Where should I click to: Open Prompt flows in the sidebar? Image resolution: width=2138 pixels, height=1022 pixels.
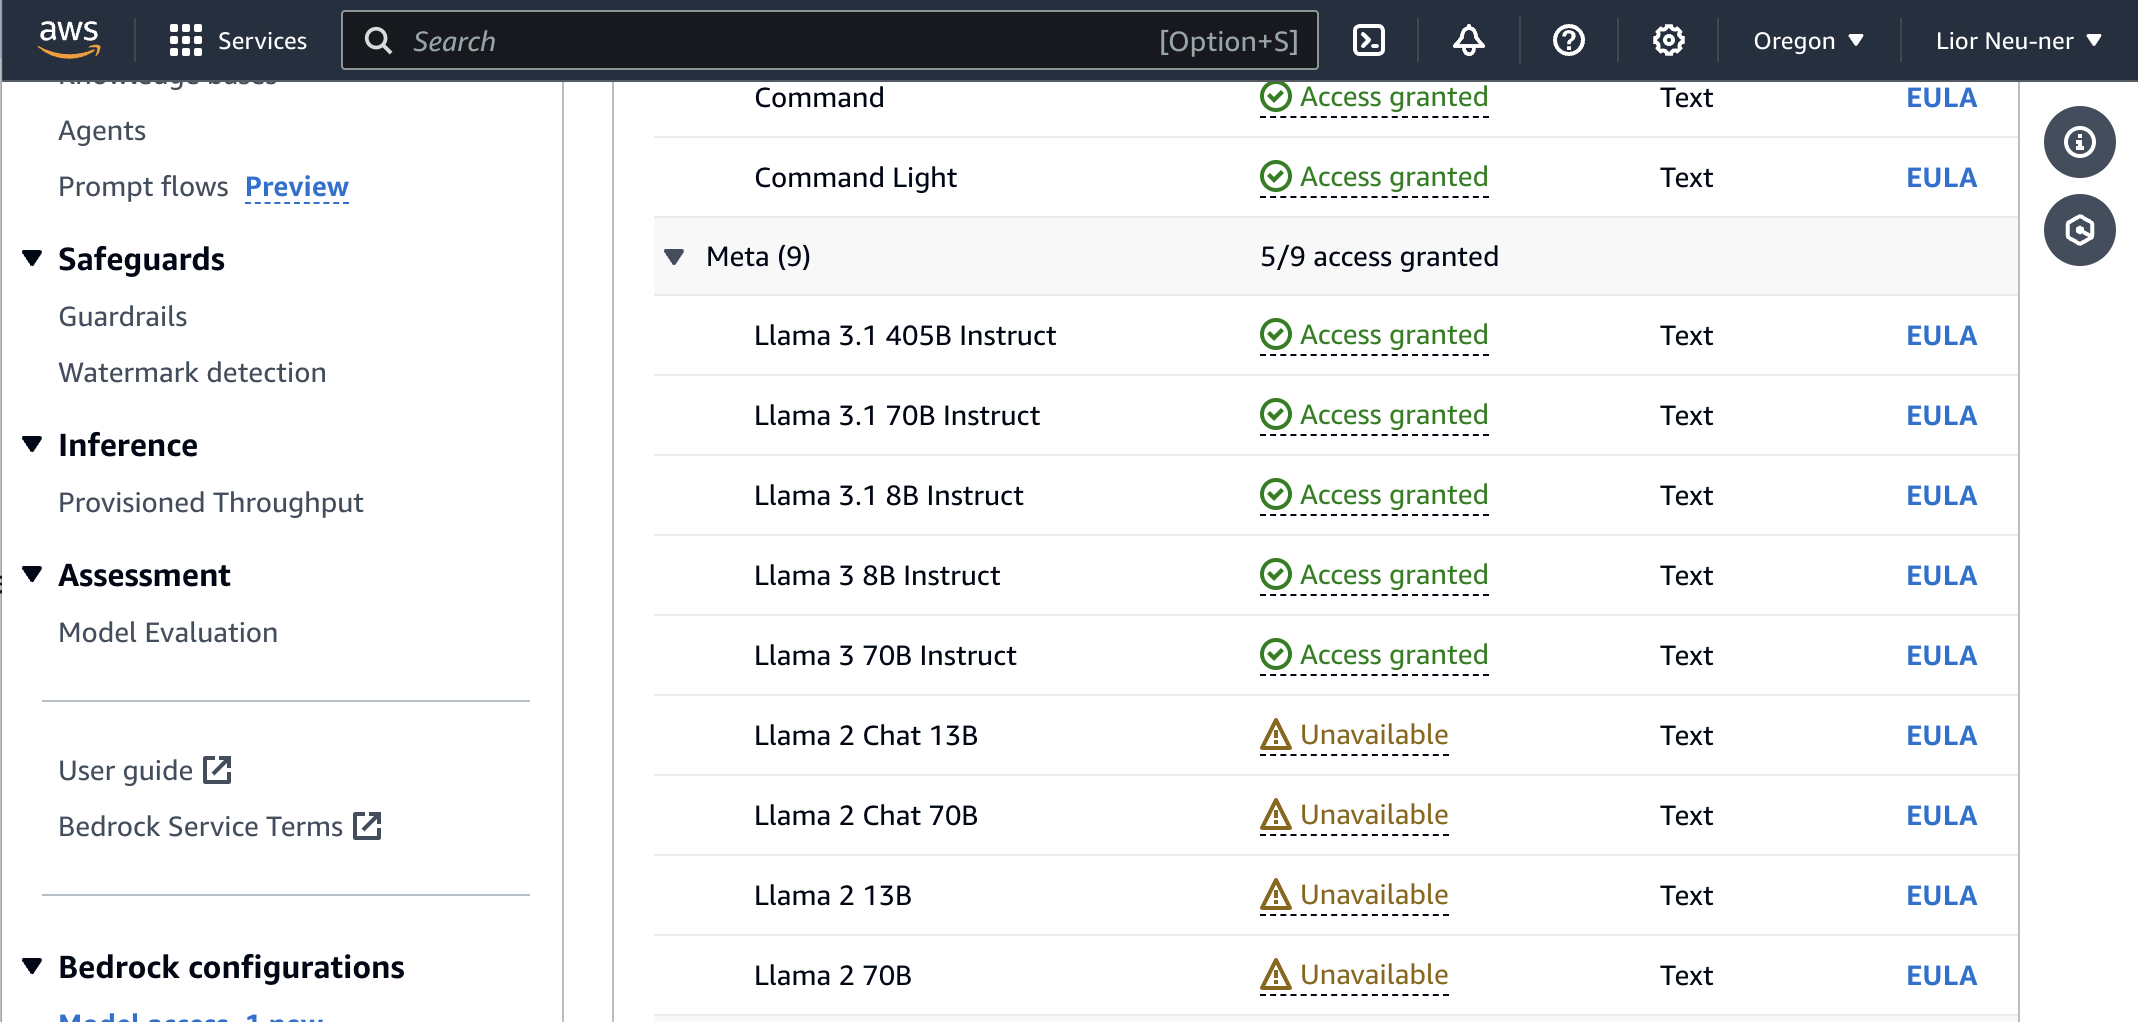point(143,187)
